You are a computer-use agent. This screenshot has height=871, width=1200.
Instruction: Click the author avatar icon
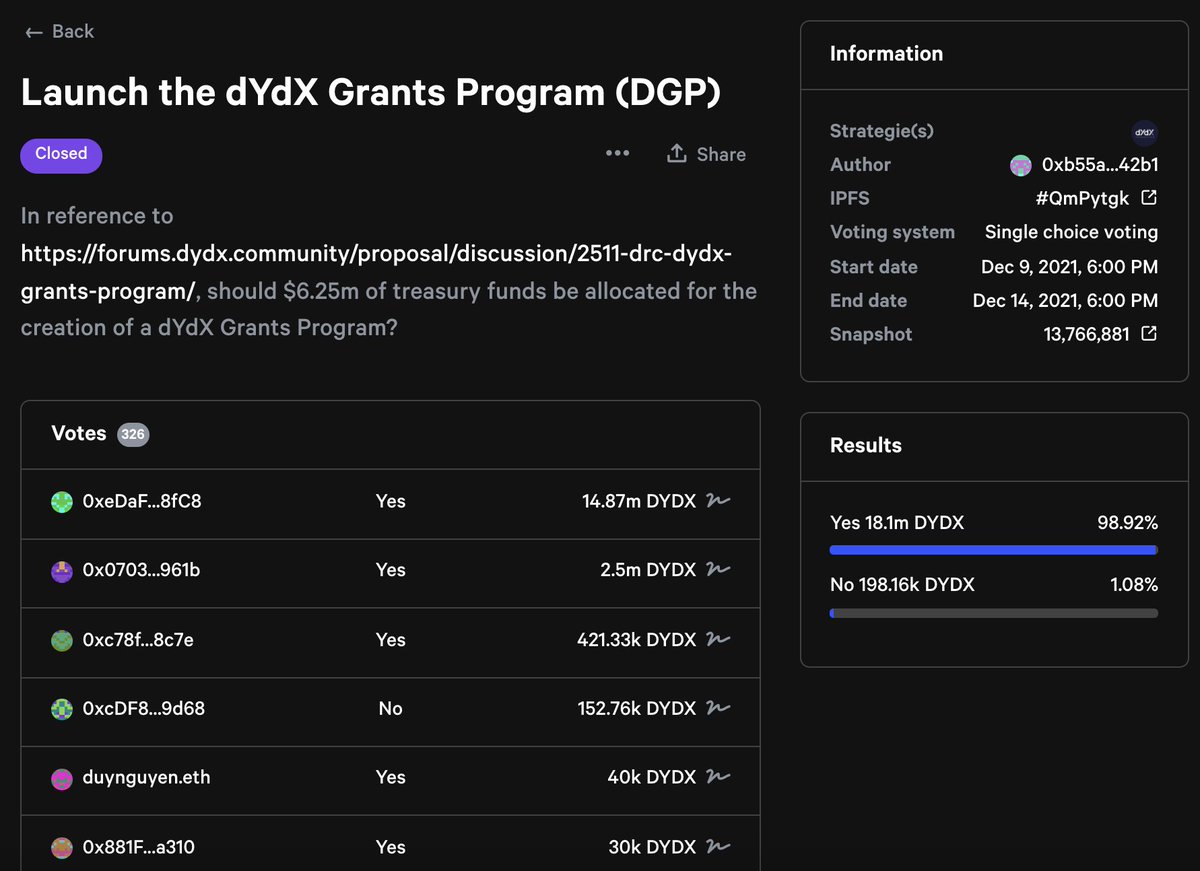[1021, 165]
